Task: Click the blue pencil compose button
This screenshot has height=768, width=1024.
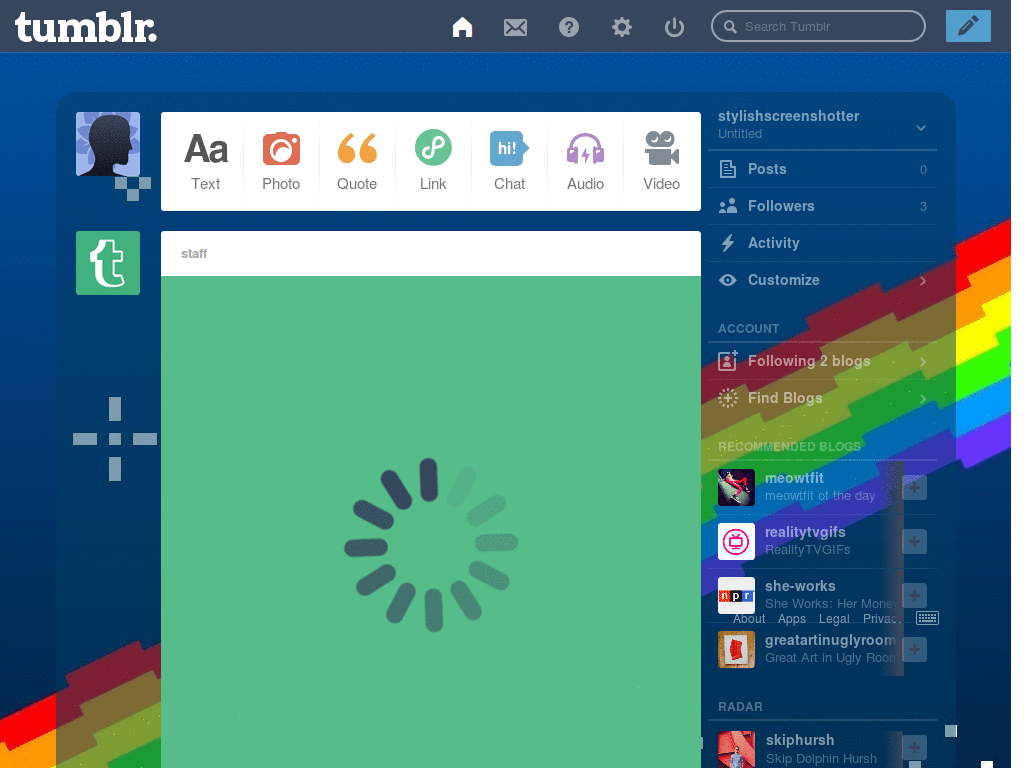Action: pos(968,26)
